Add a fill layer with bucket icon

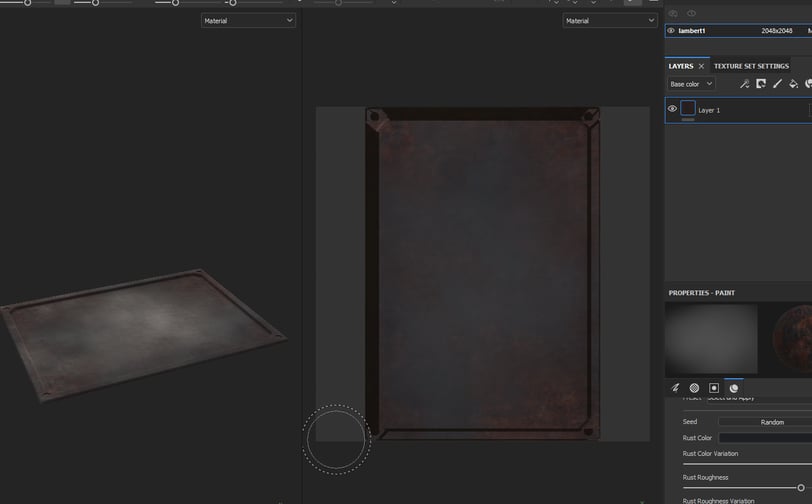793,84
